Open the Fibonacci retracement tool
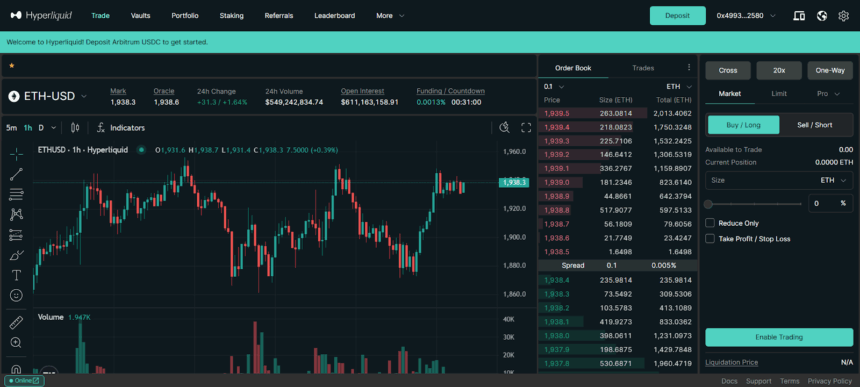This screenshot has height=387, width=860. [16, 195]
